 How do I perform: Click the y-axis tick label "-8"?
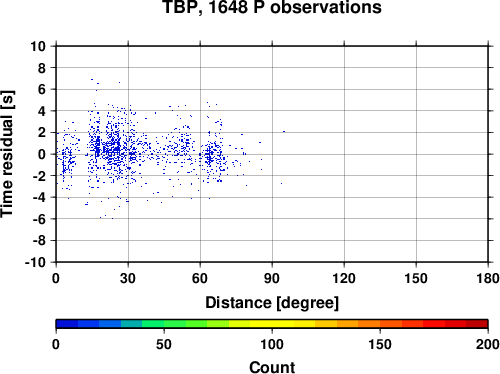[39, 241]
